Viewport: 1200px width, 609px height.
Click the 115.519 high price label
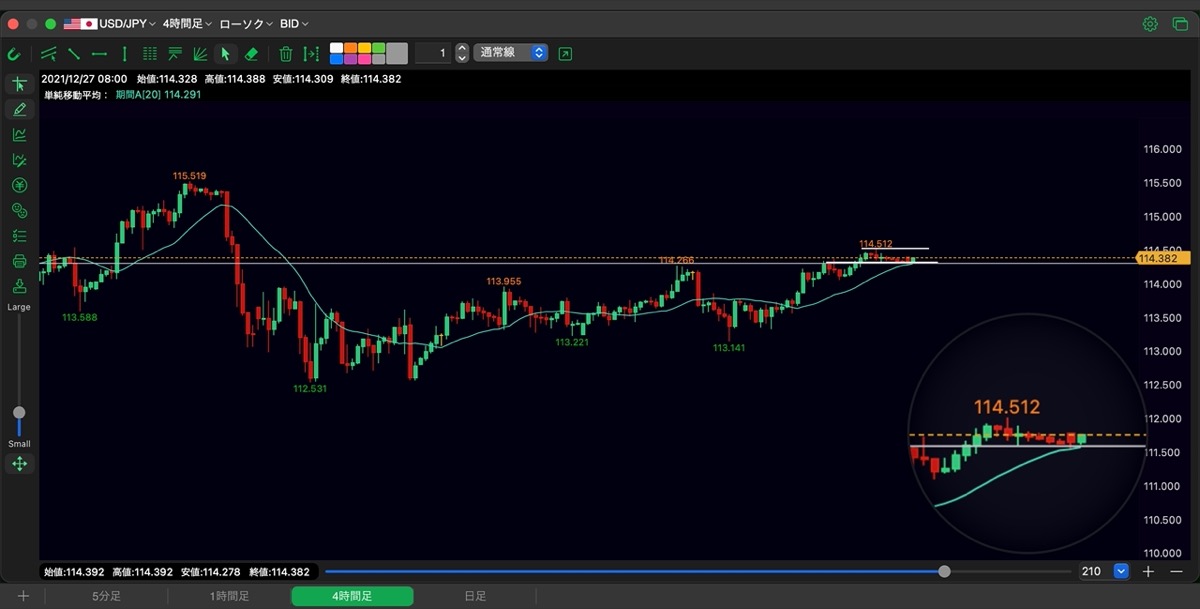pos(189,176)
